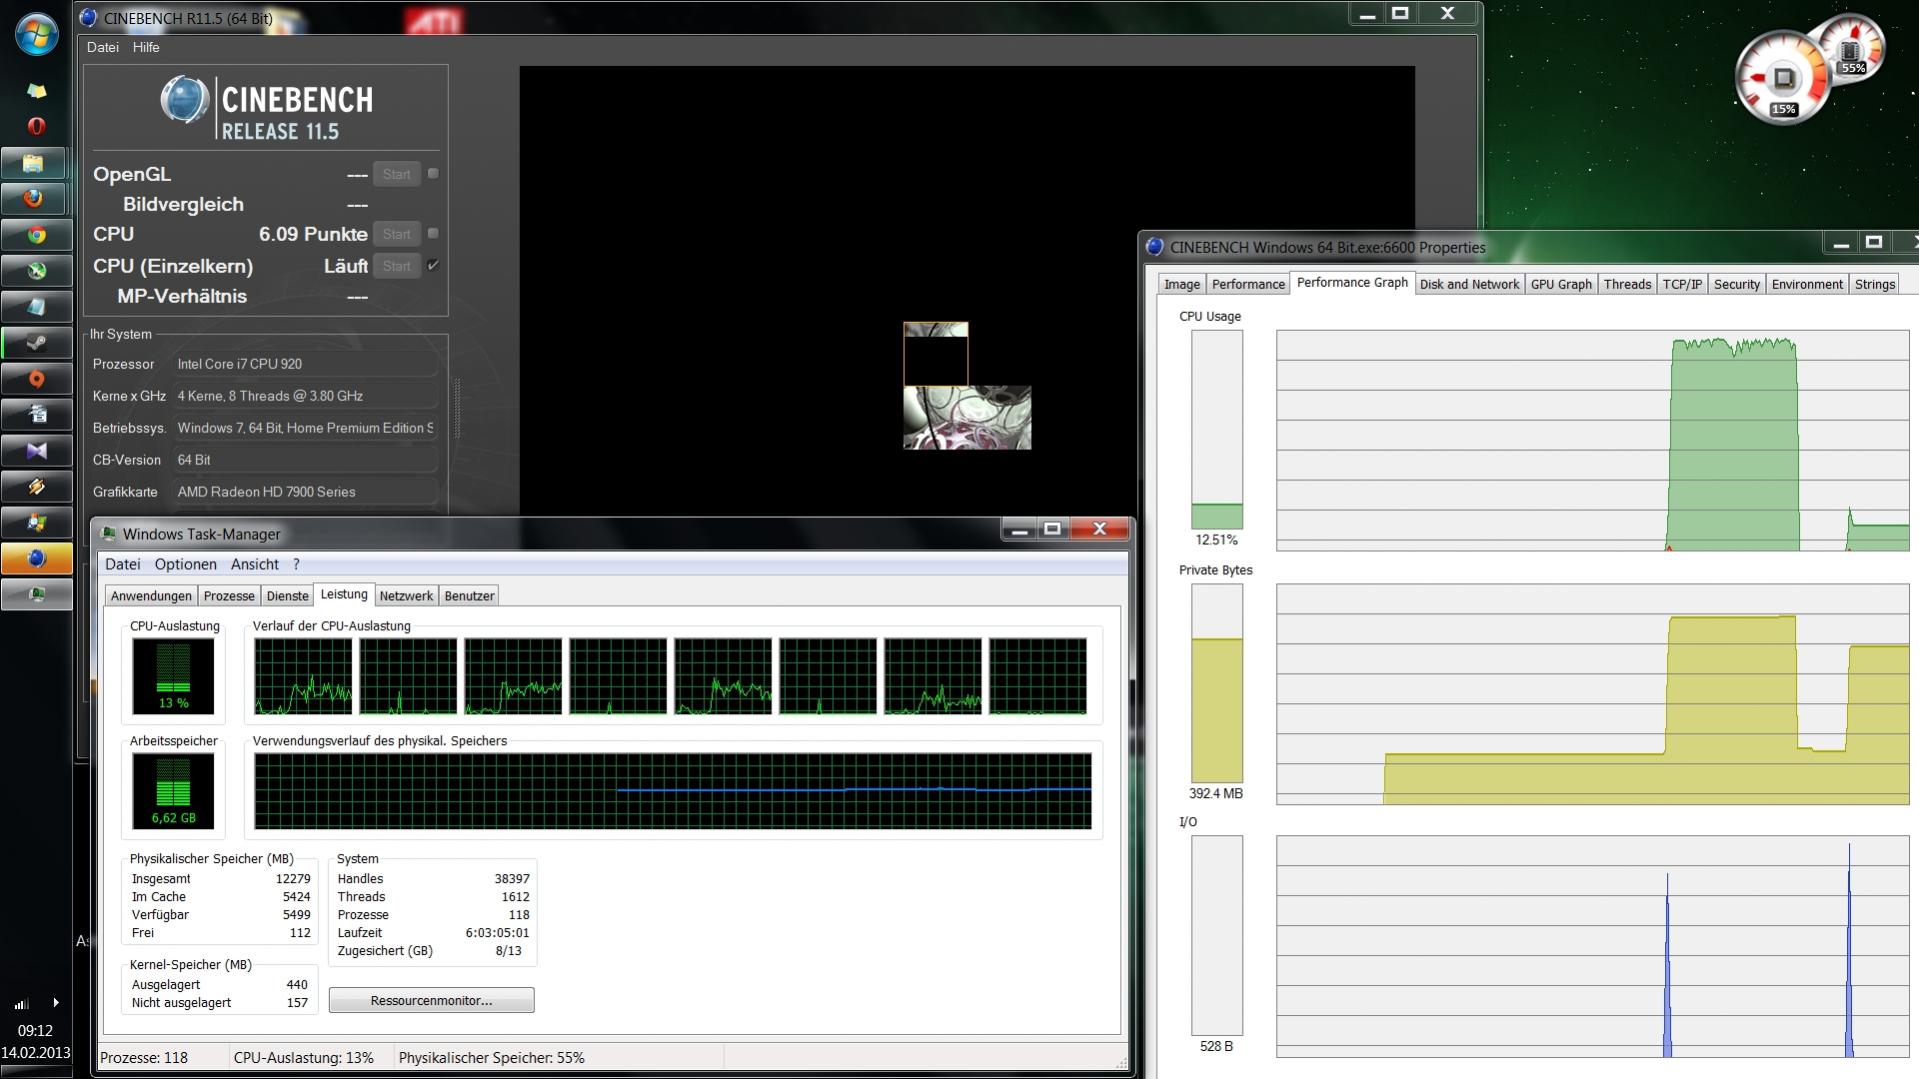Viewport: 1919px width, 1079px height.
Task: Click the RAM gauge gadget showing 55%
Action: (1853, 47)
